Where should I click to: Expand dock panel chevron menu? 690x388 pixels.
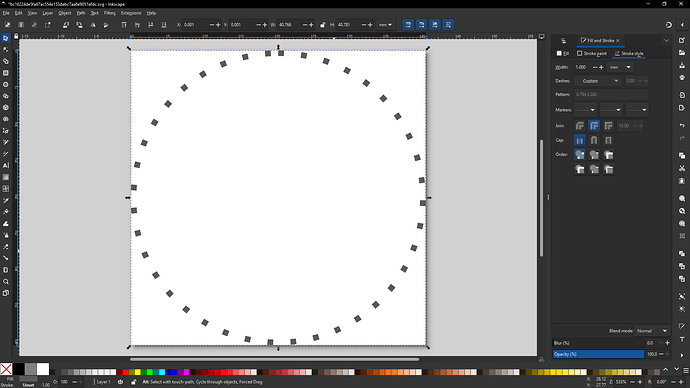[x=666, y=40]
